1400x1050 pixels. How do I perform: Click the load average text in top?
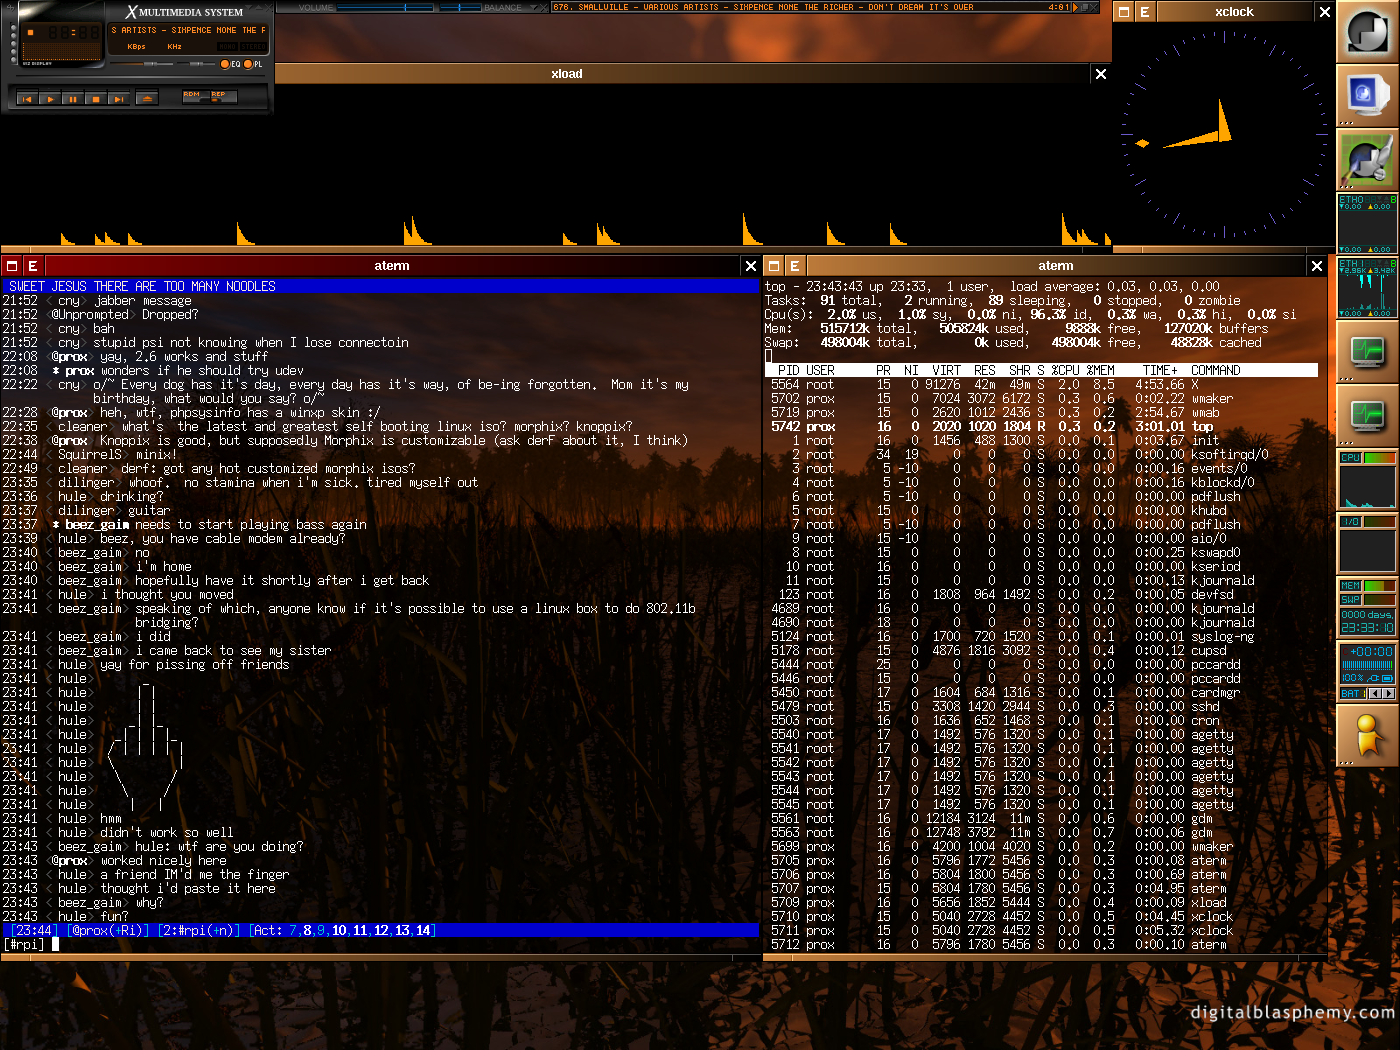click(1115, 286)
